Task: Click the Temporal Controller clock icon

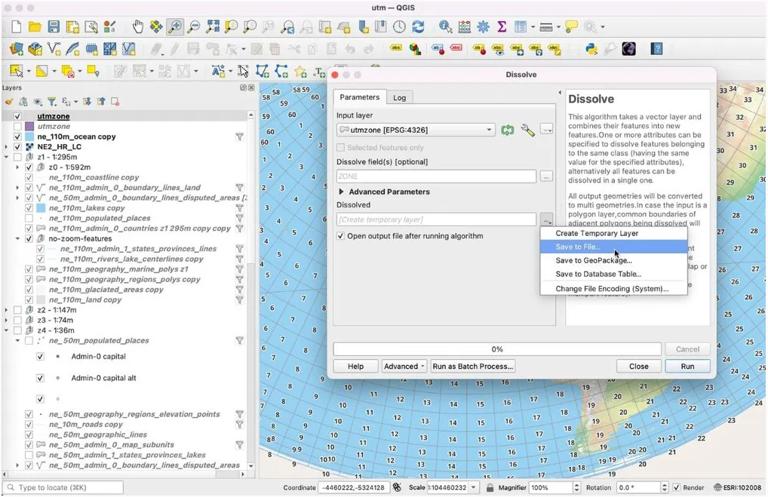Action: pyautogui.click(x=399, y=26)
